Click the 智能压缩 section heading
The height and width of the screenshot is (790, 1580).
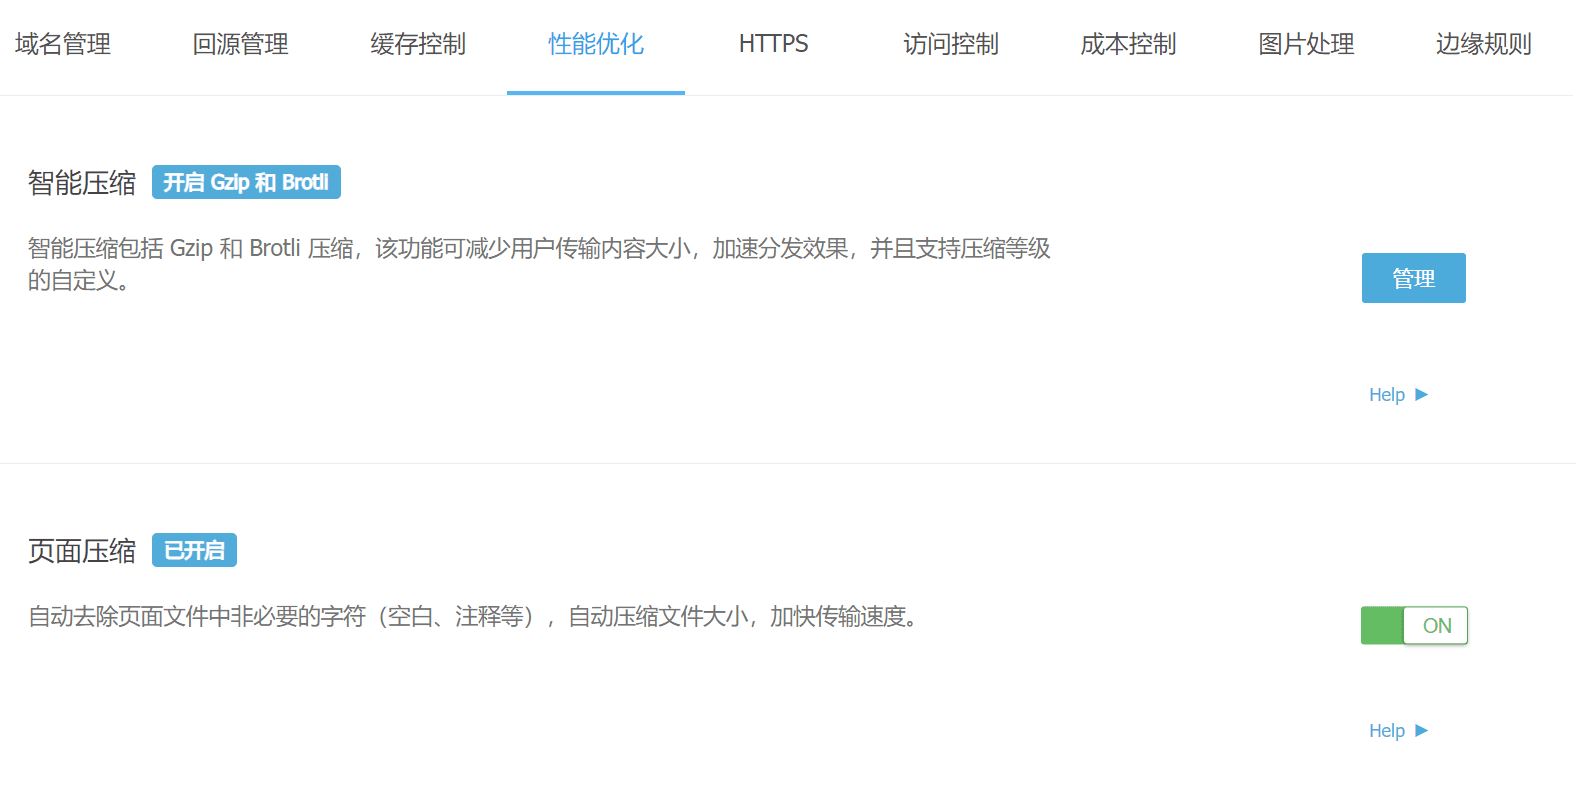(x=82, y=183)
